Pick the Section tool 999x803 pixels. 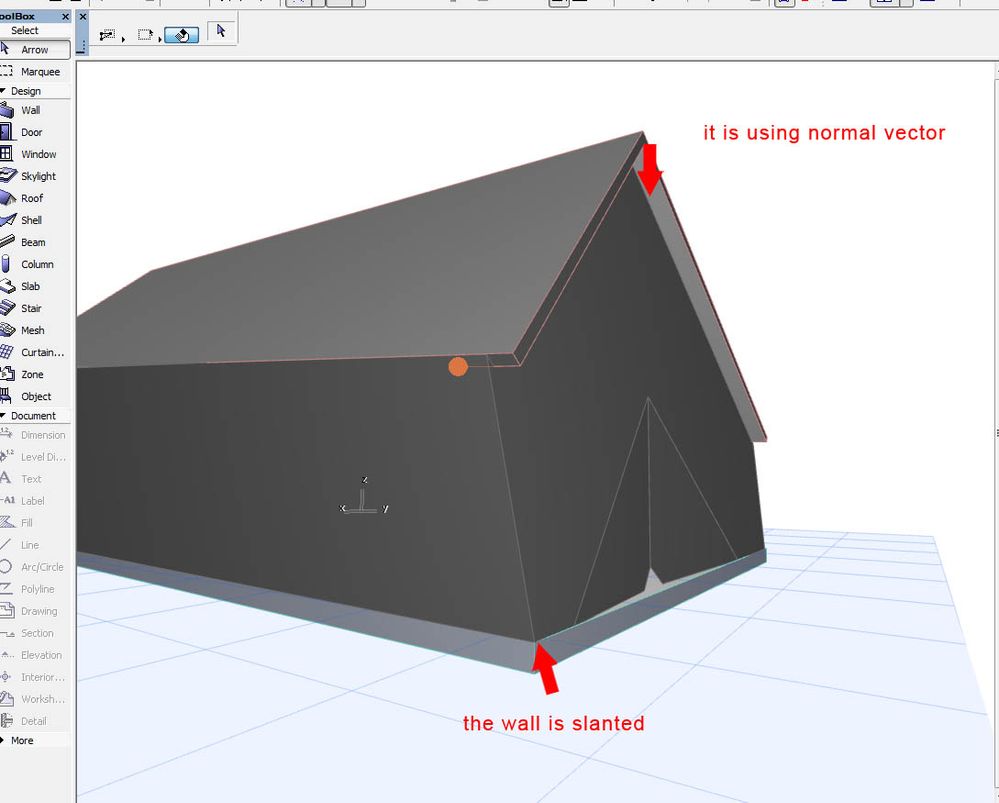point(34,633)
